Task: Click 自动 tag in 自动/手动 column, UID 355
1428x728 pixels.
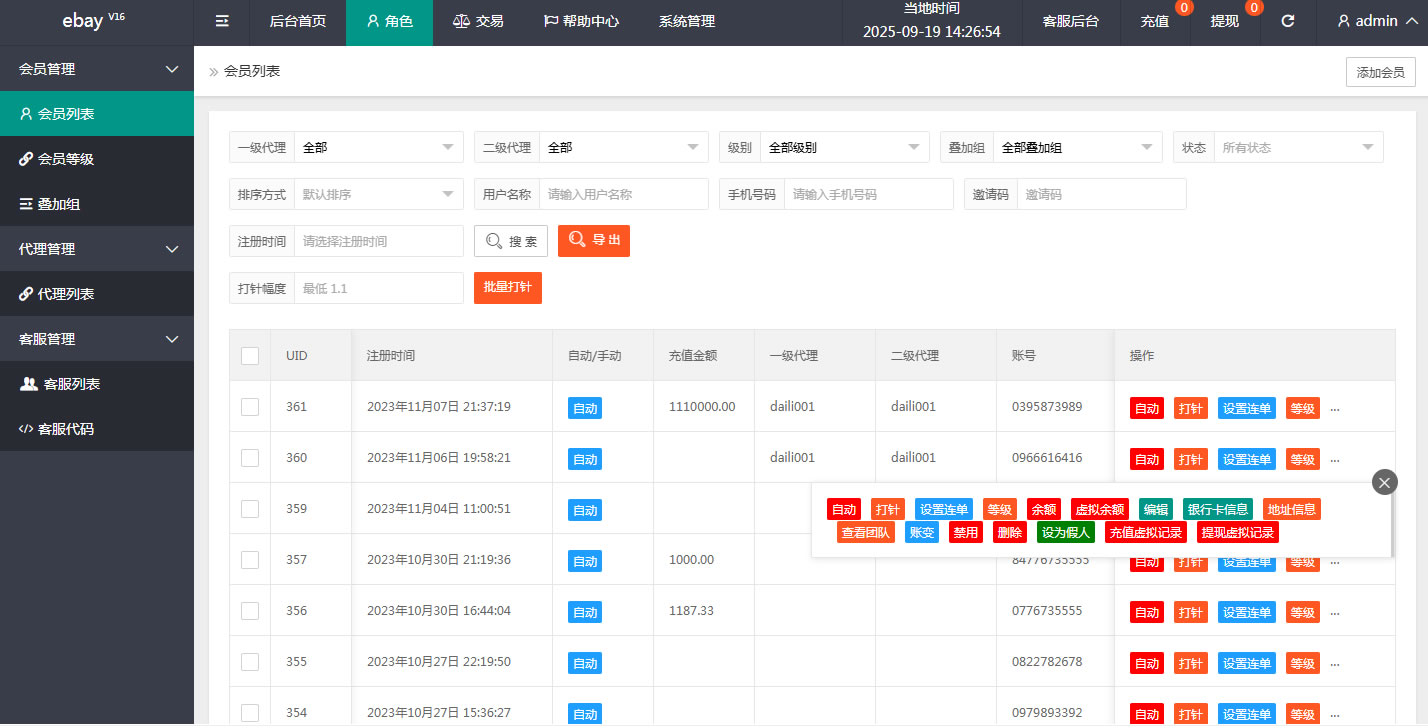Action: 585,663
